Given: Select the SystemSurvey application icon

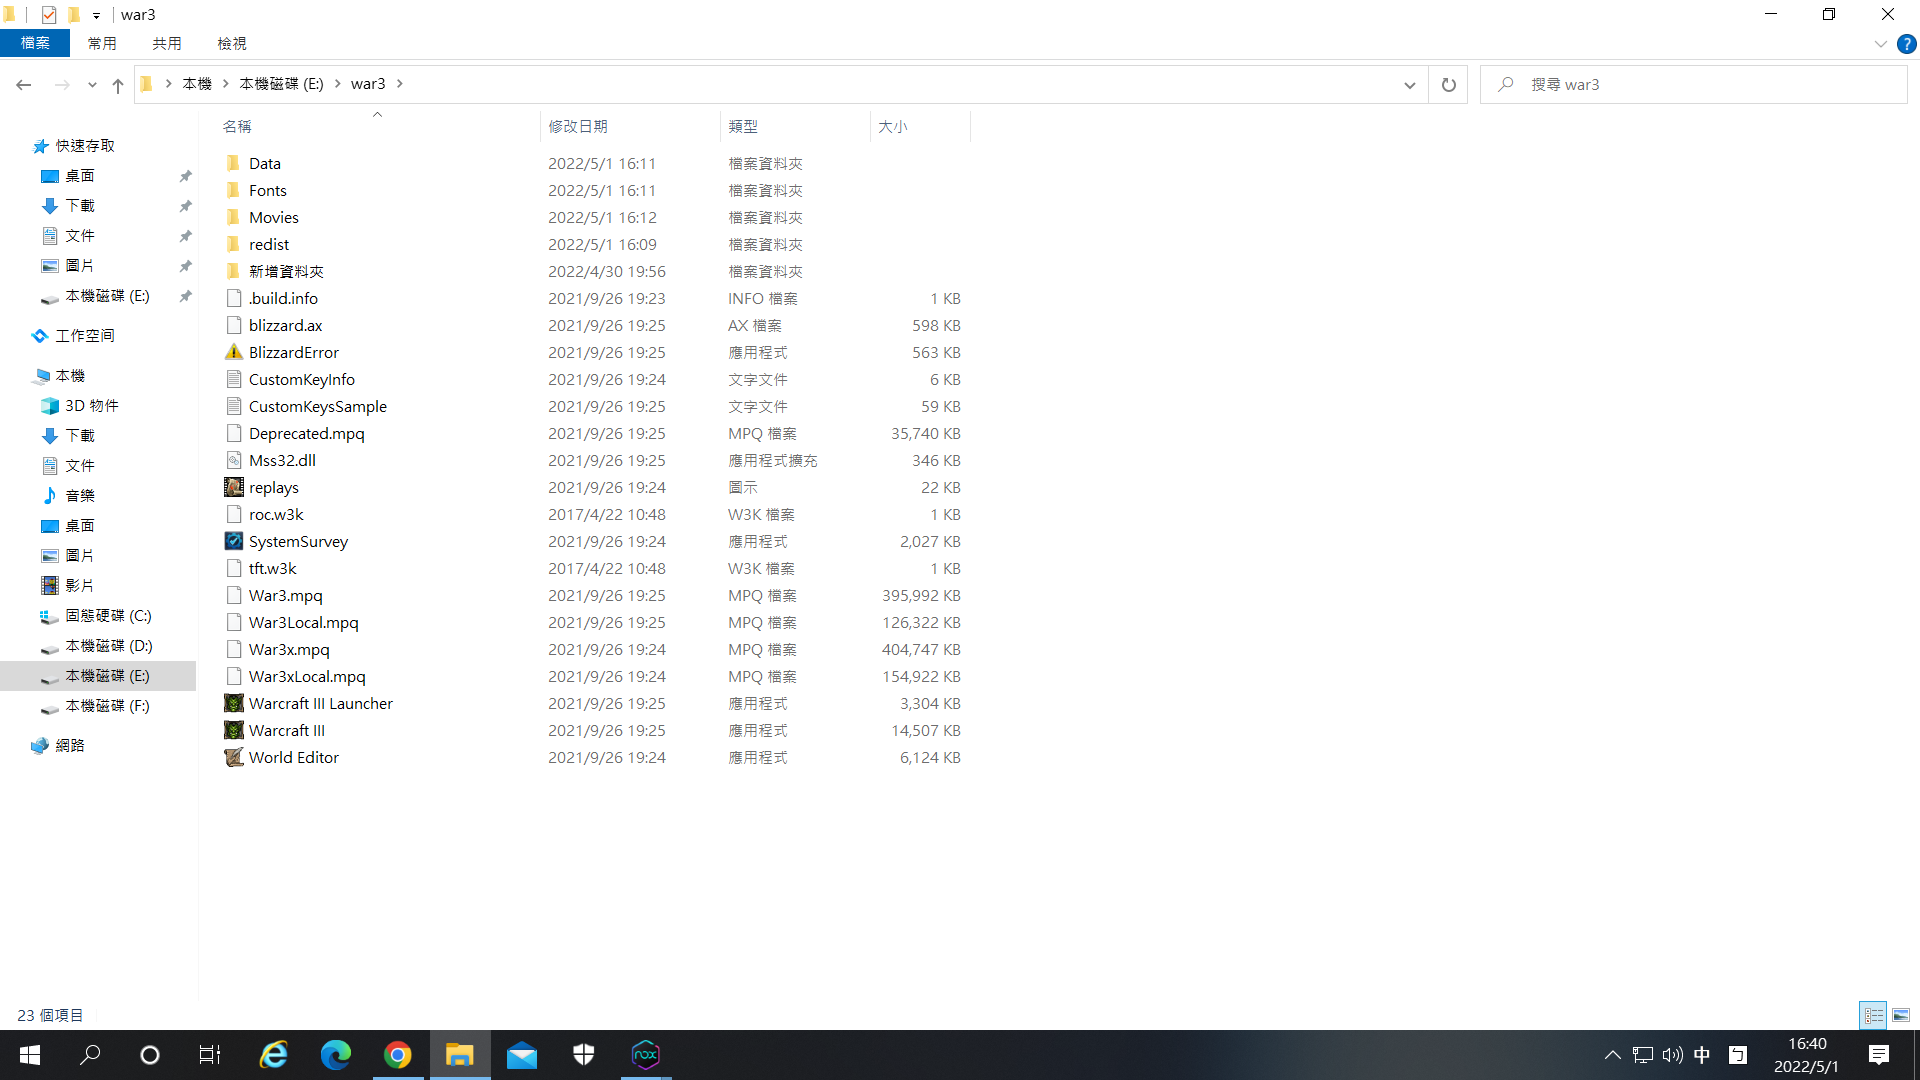Looking at the screenshot, I should [x=233, y=541].
